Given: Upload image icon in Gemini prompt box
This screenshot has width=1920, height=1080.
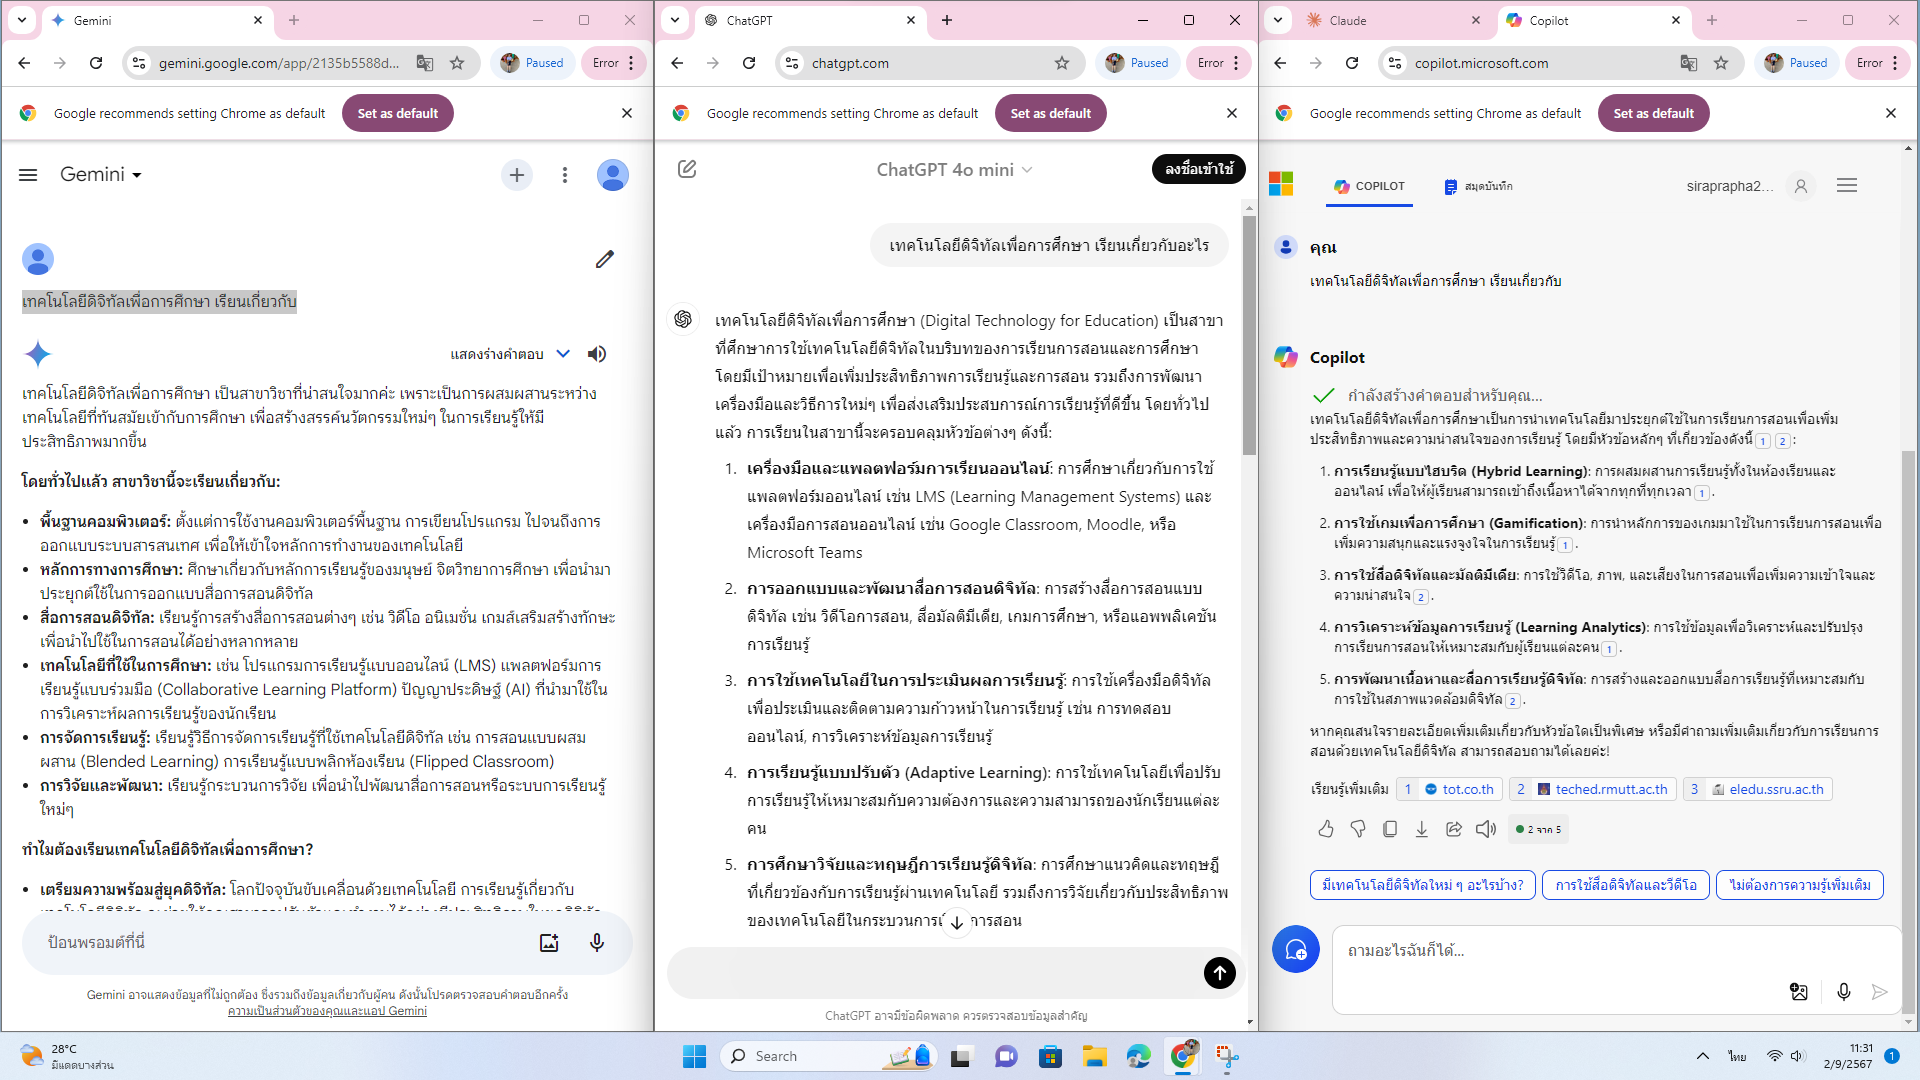Looking at the screenshot, I should 549,942.
